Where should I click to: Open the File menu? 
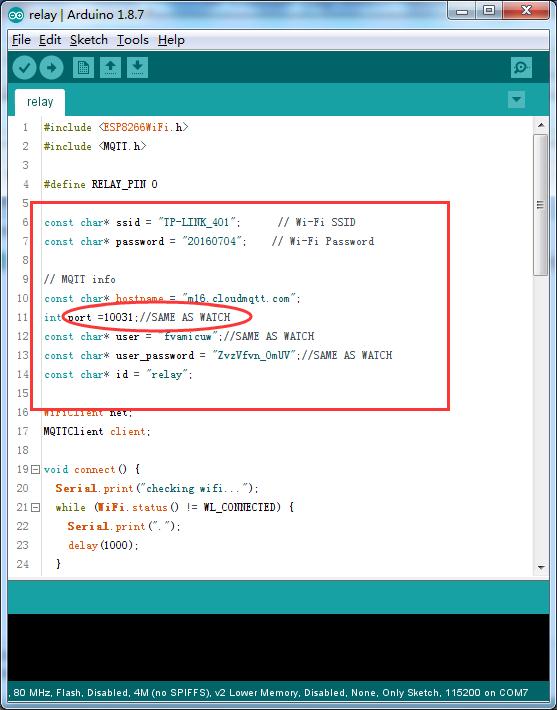click(x=21, y=40)
